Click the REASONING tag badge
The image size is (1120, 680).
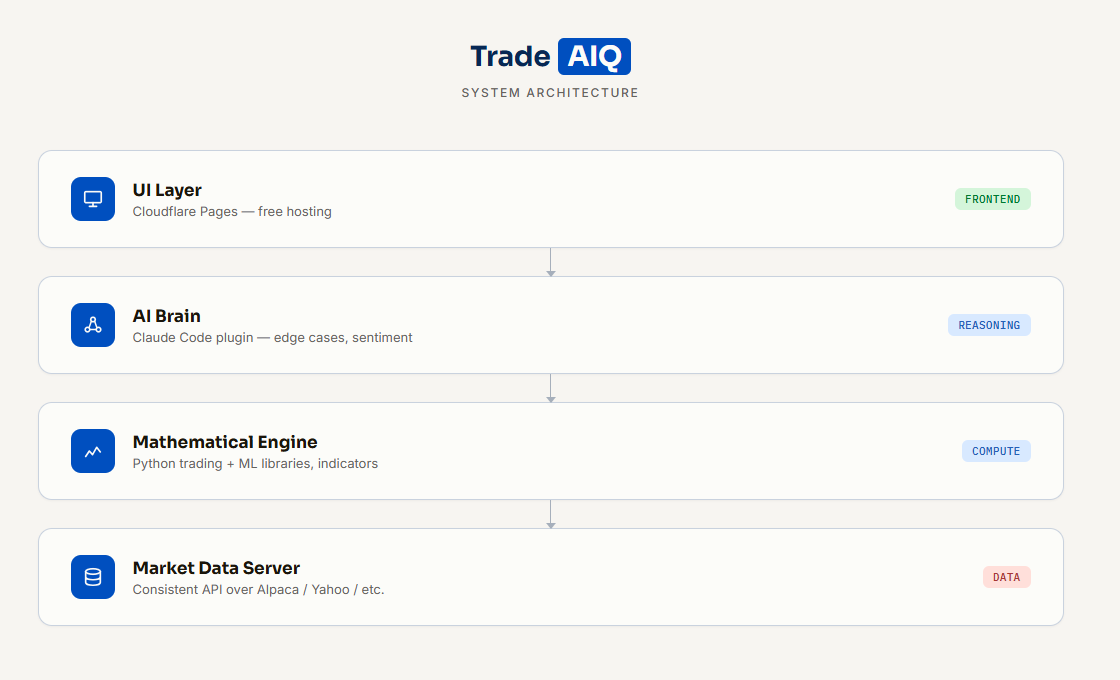coord(989,325)
